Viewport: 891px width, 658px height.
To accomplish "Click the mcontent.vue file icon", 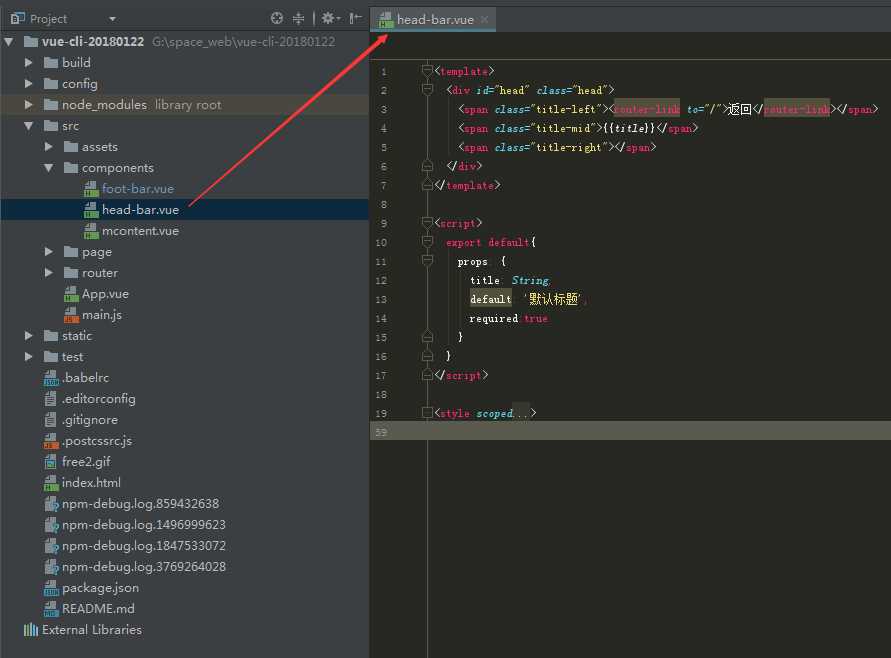I will (x=91, y=231).
